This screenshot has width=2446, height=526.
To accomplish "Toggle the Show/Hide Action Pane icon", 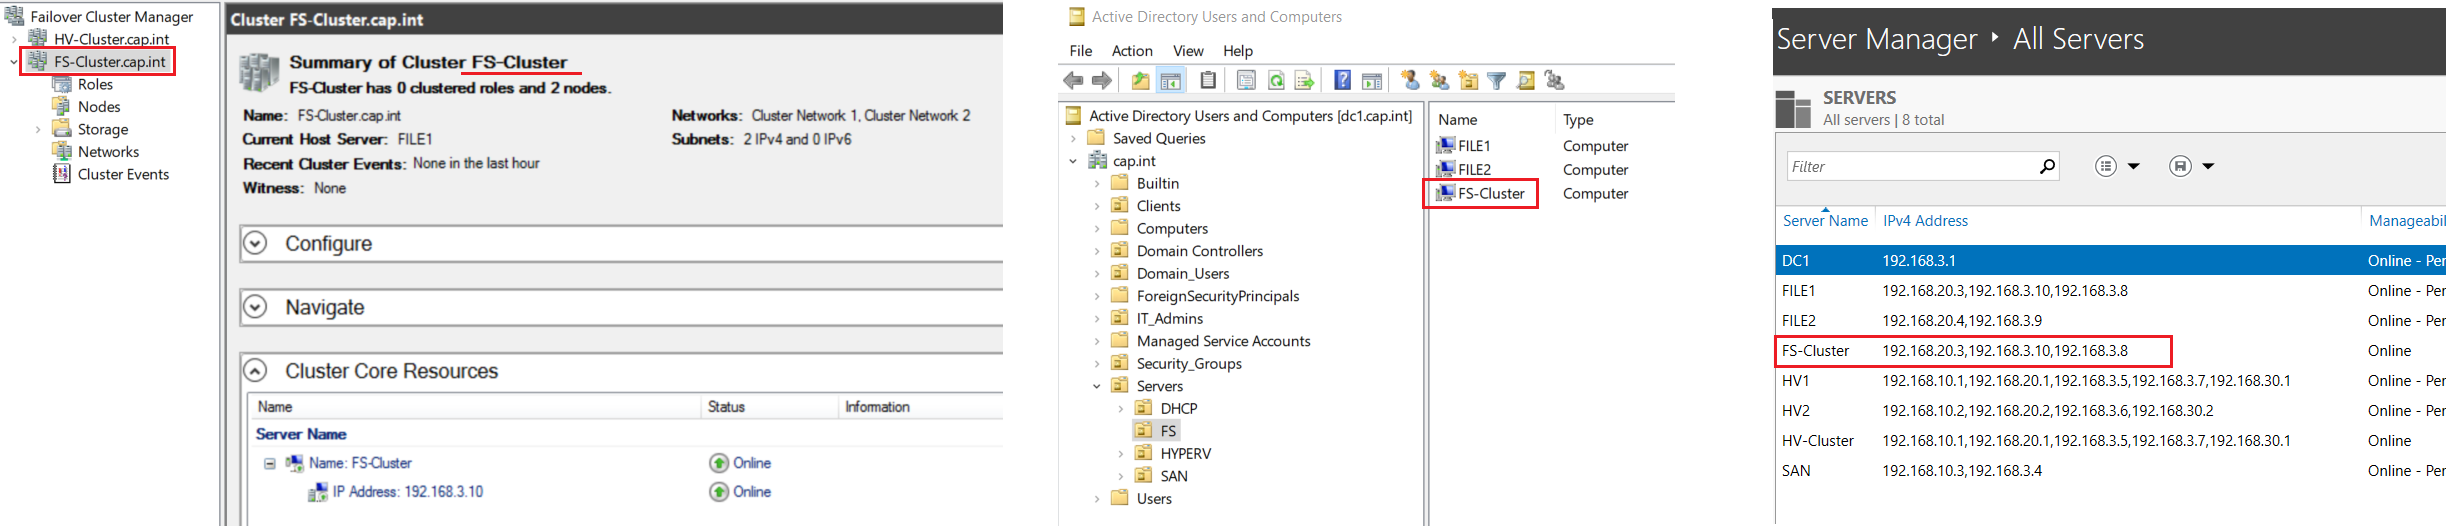I will 1372,81.
